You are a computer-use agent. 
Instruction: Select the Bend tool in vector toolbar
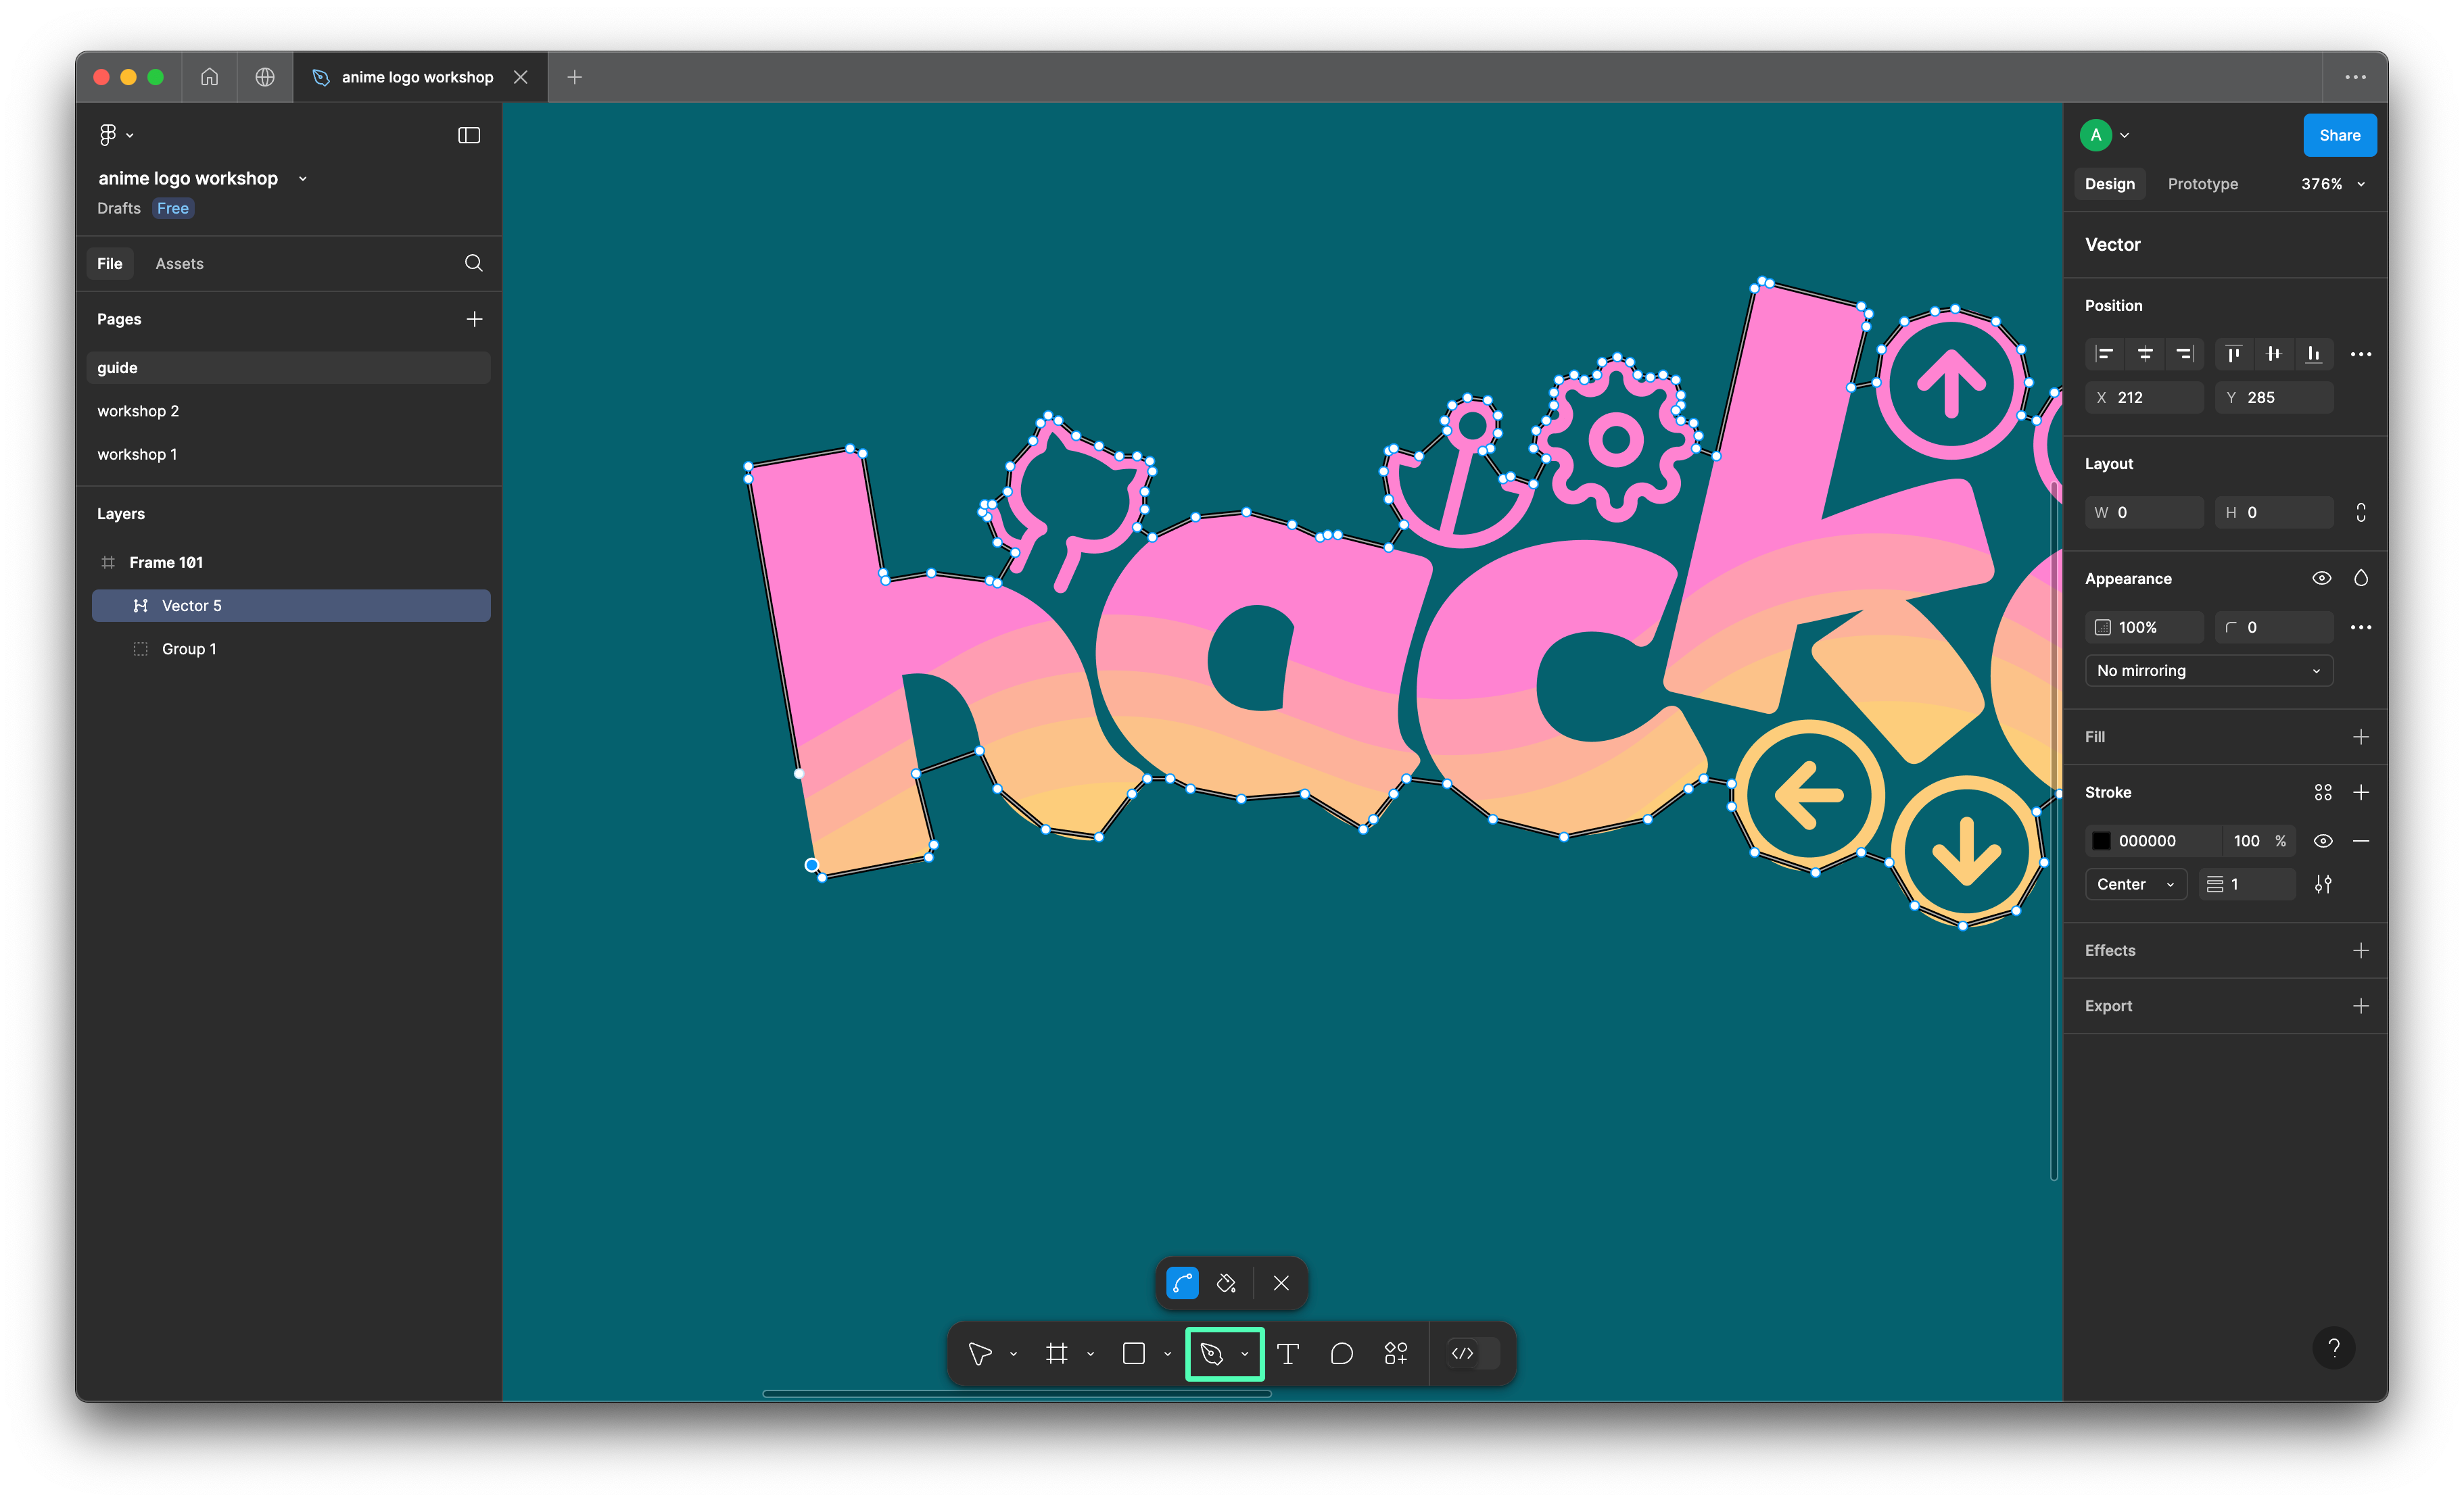tap(1182, 1283)
